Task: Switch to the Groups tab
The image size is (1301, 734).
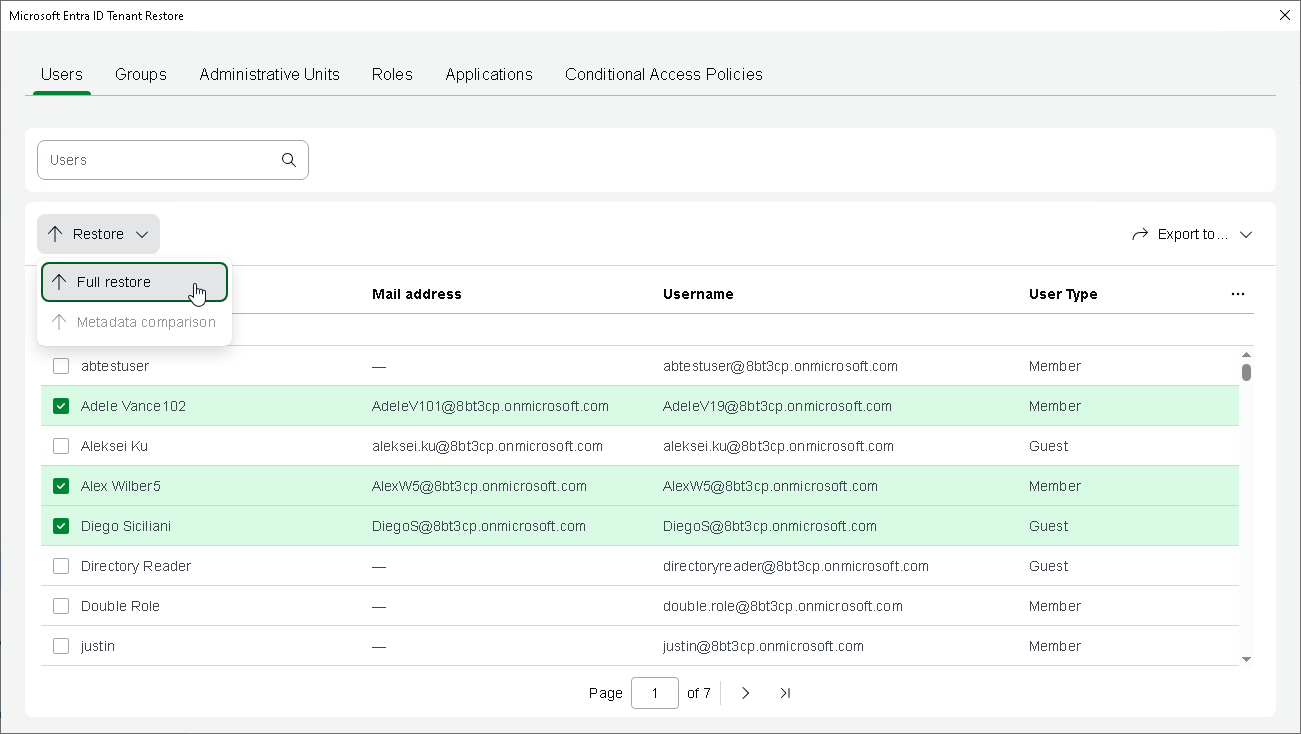Action: point(141,74)
